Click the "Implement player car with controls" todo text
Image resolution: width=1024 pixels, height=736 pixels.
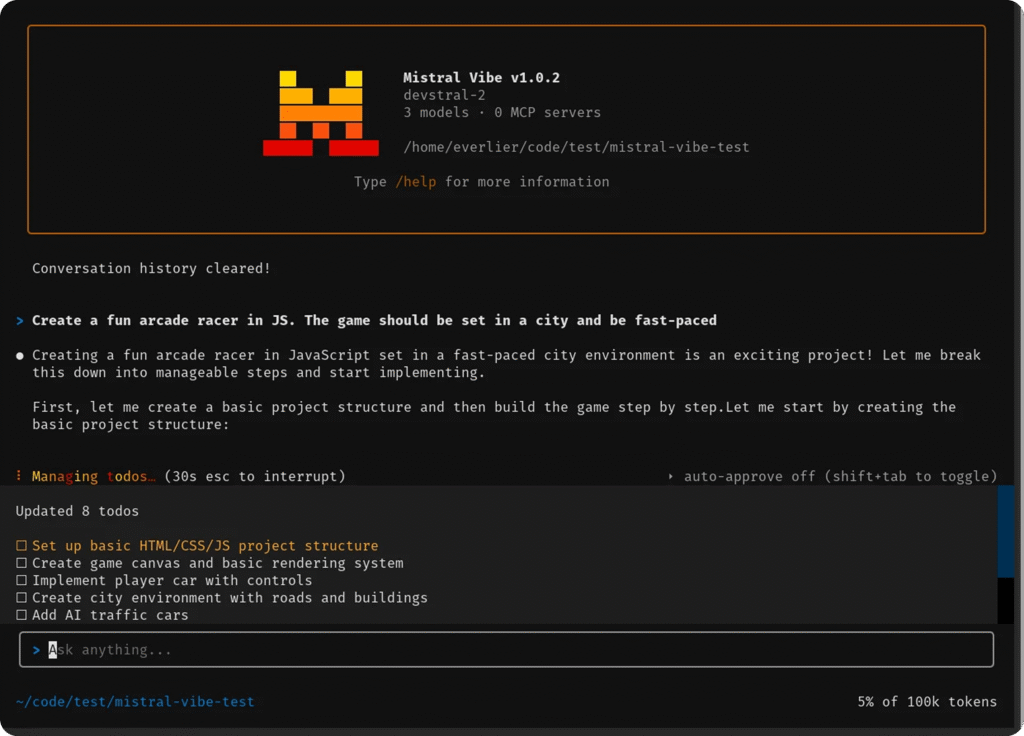pyautogui.click(x=172, y=580)
